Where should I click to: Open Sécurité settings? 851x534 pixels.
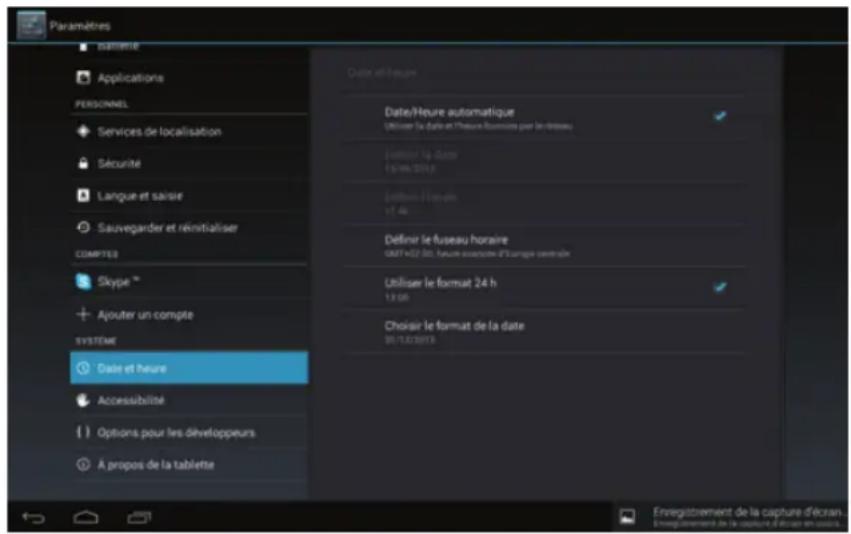coord(189,163)
